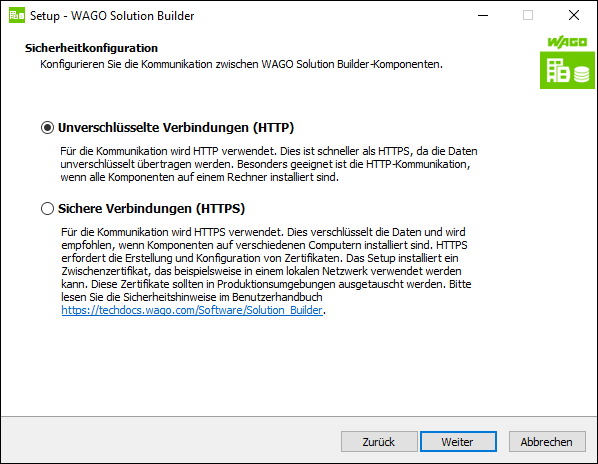Click the setup icon in the title bar
598x464 pixels.
pos(17,15)
